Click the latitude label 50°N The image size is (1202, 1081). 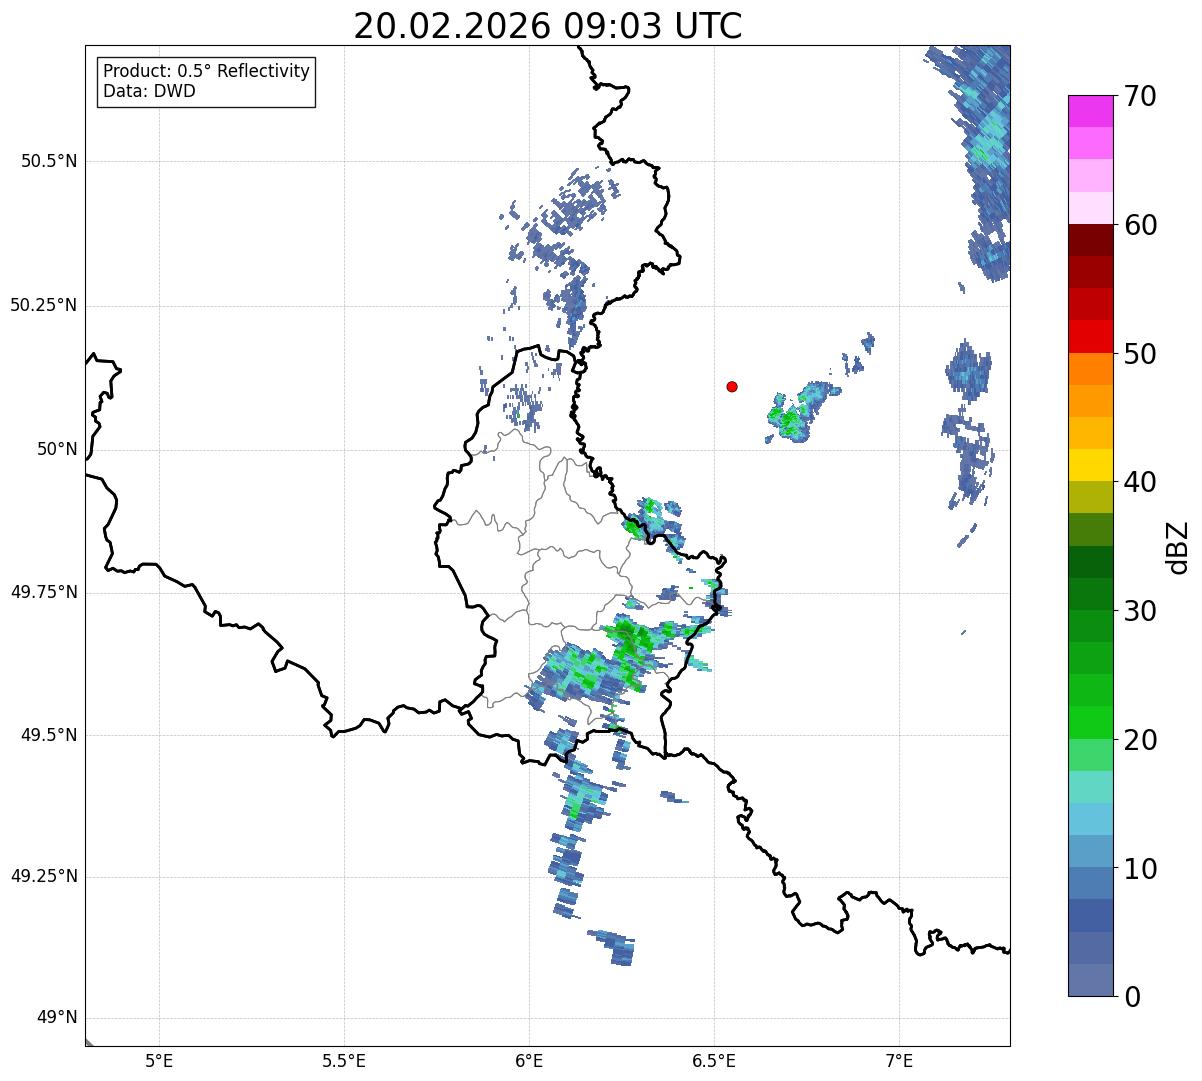[56, 449]
